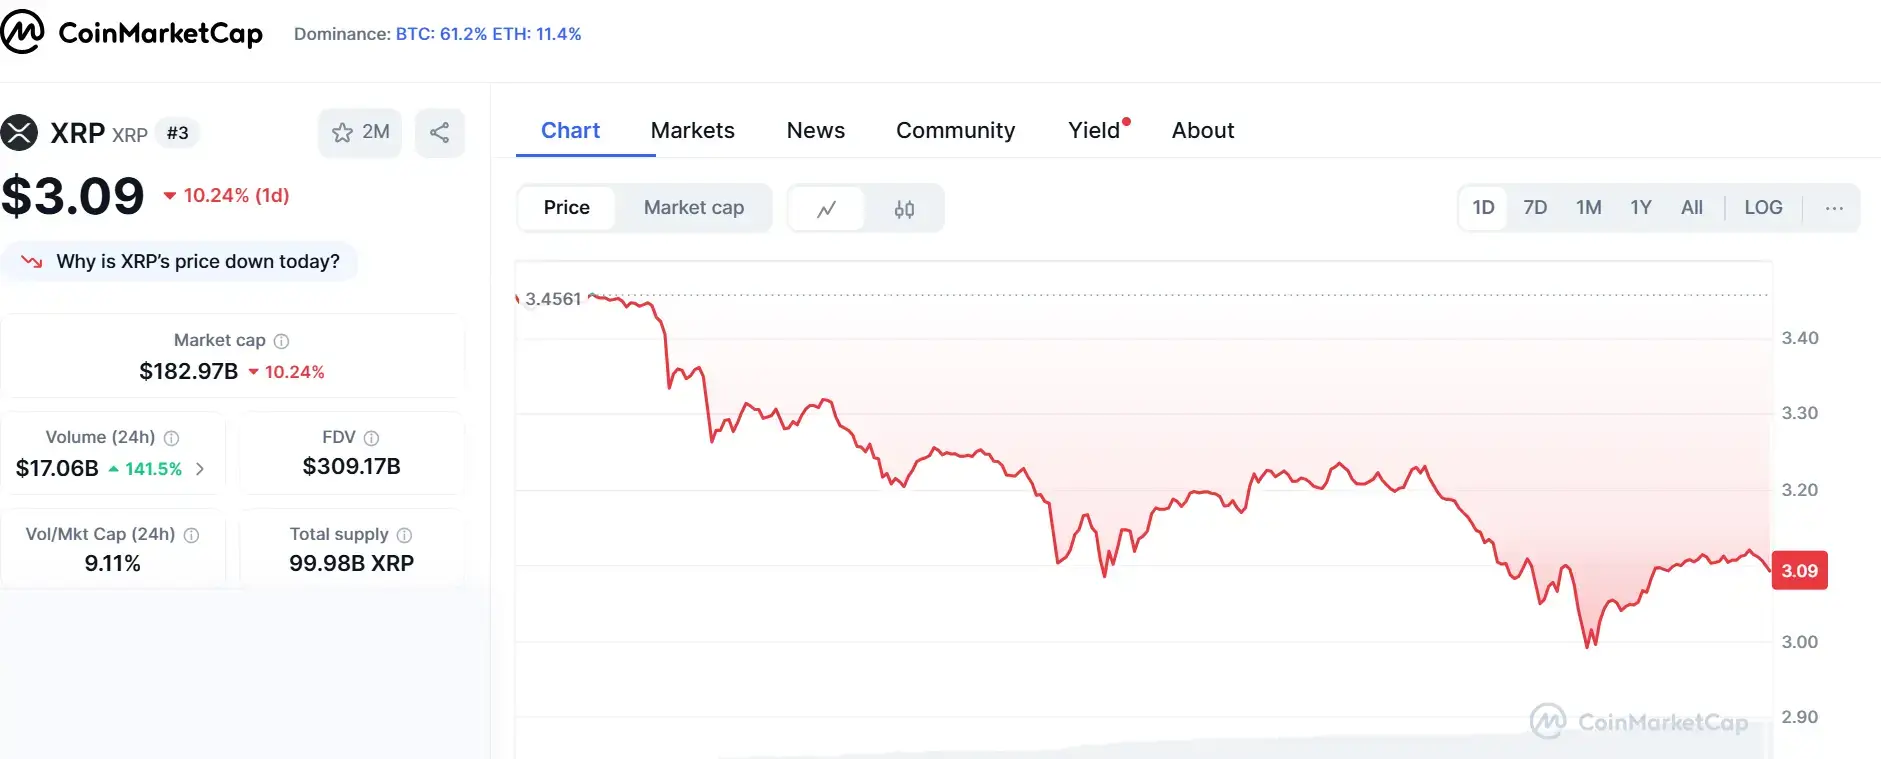
Task: Click the XRP coin logo
Action: click(x=19, y=132)
